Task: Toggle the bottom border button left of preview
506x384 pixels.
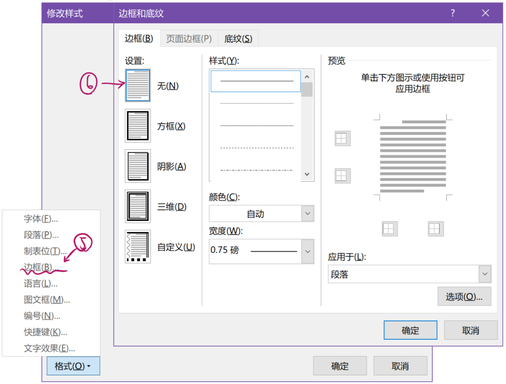Action: tap(343, 176)
